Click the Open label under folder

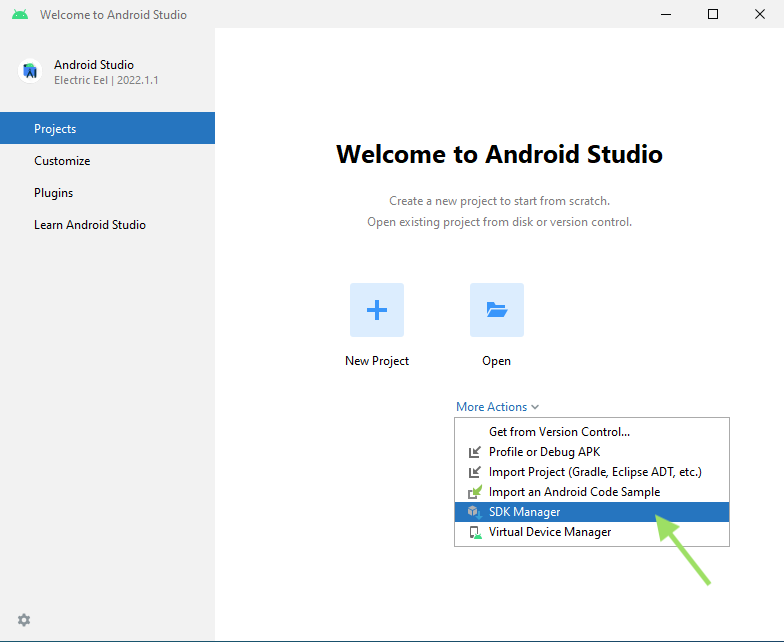pyautogui.click(x=496, y=361)
